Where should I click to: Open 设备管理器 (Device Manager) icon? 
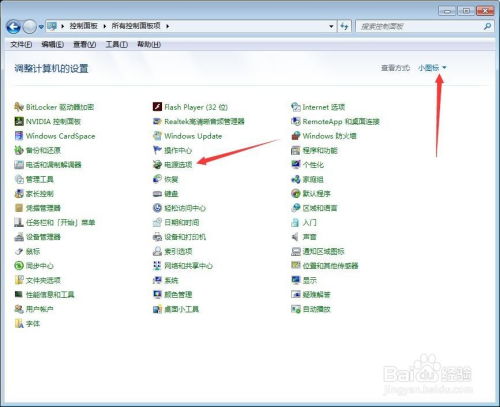[19, 237]
